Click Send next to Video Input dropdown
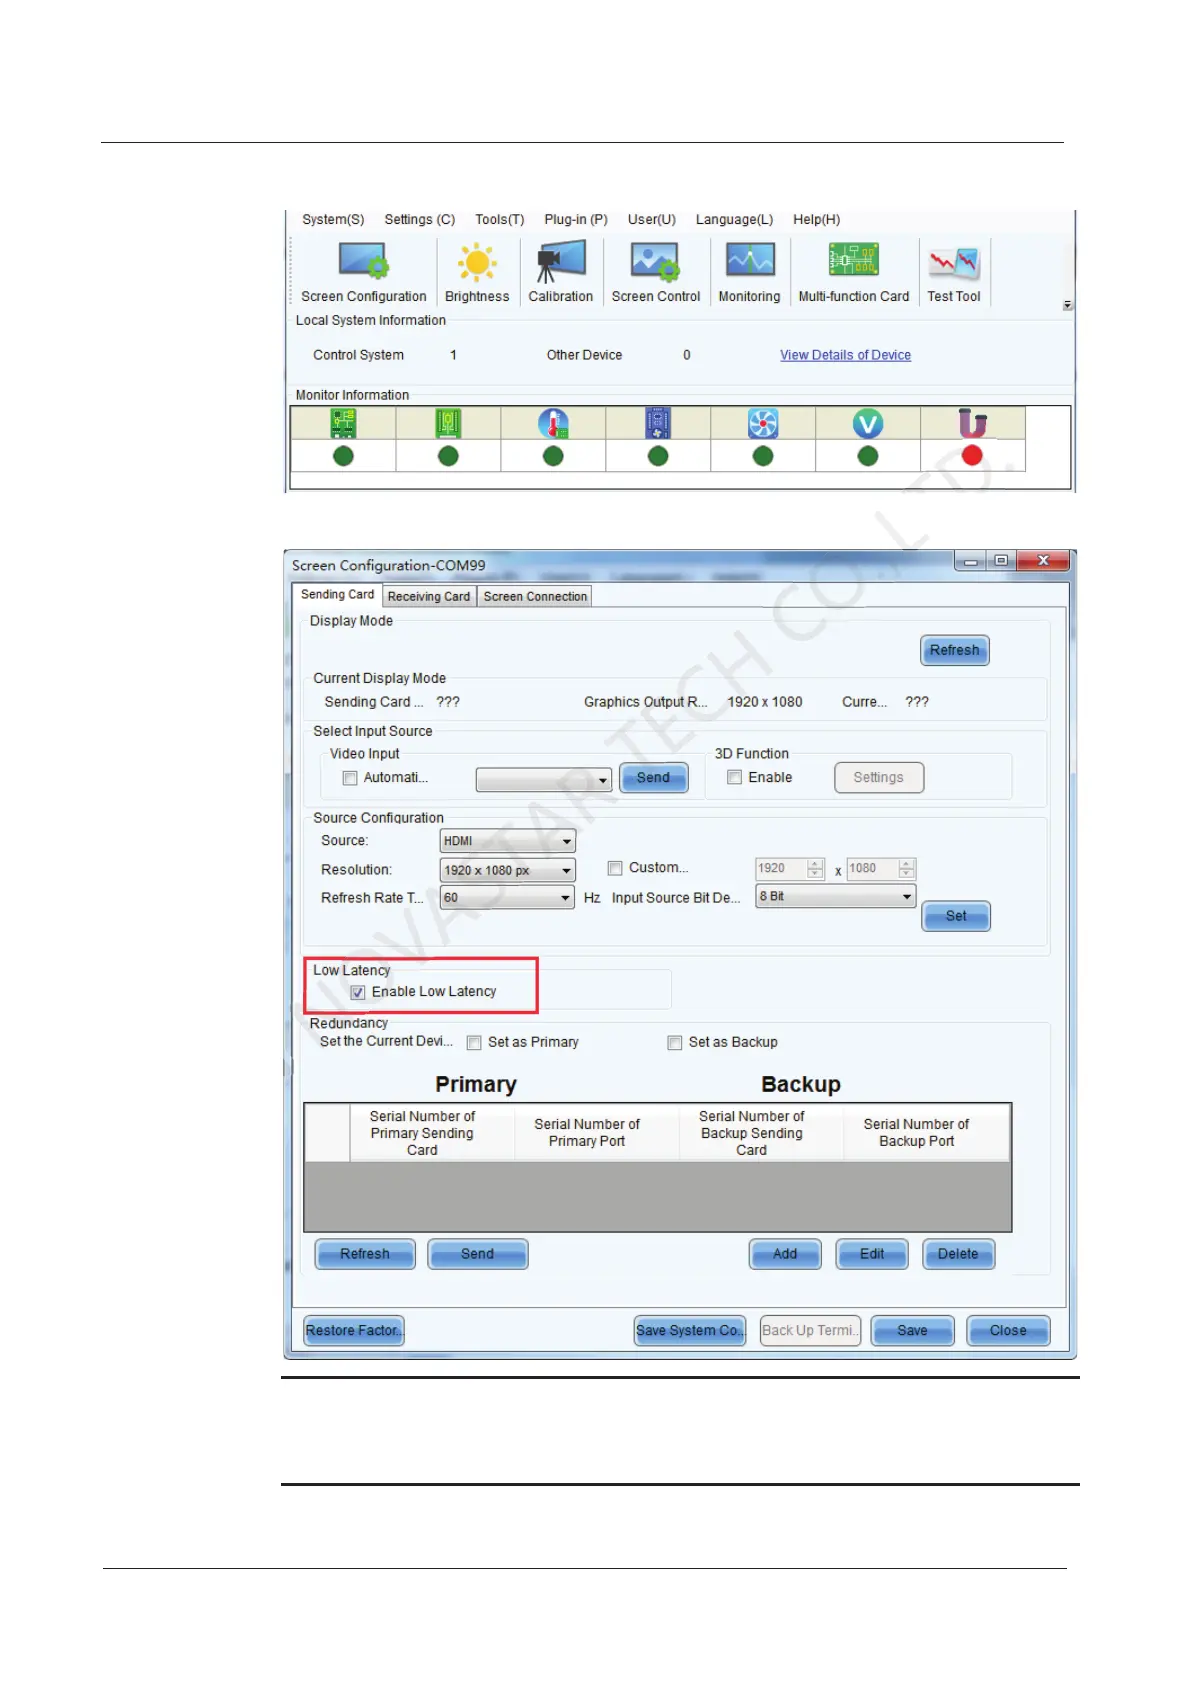The height and width of the screenshot is (1684, 1191). click(653, 778)
